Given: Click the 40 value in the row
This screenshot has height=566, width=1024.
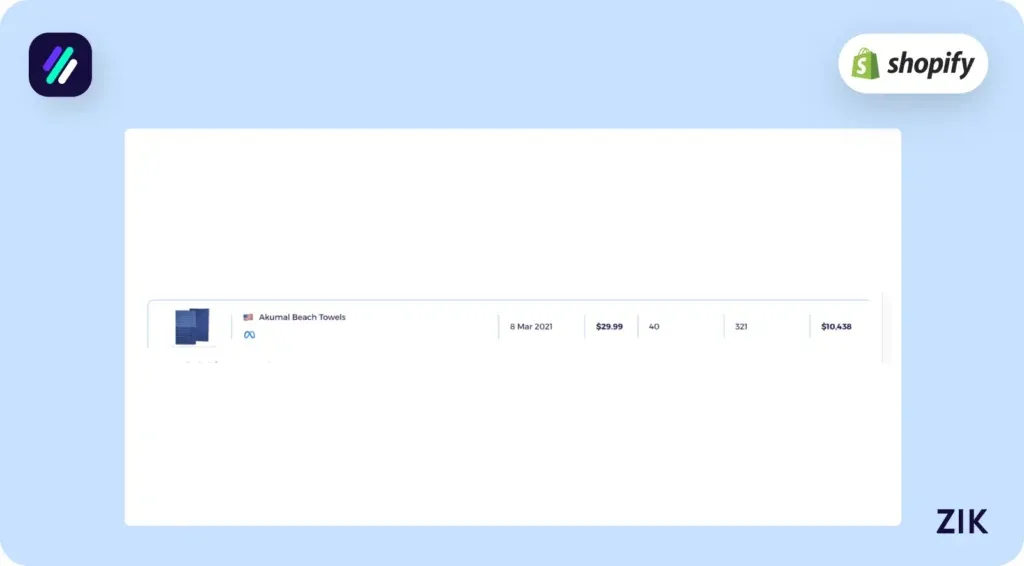Looking at the screenshot, I should 654,327.
